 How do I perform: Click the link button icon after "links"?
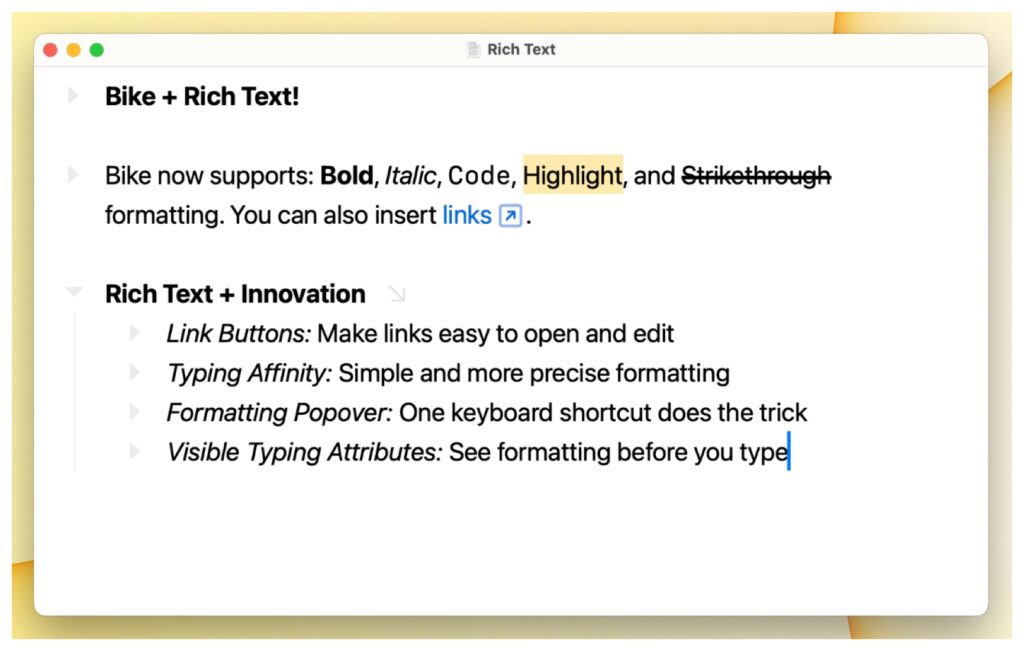coord(510,216)
